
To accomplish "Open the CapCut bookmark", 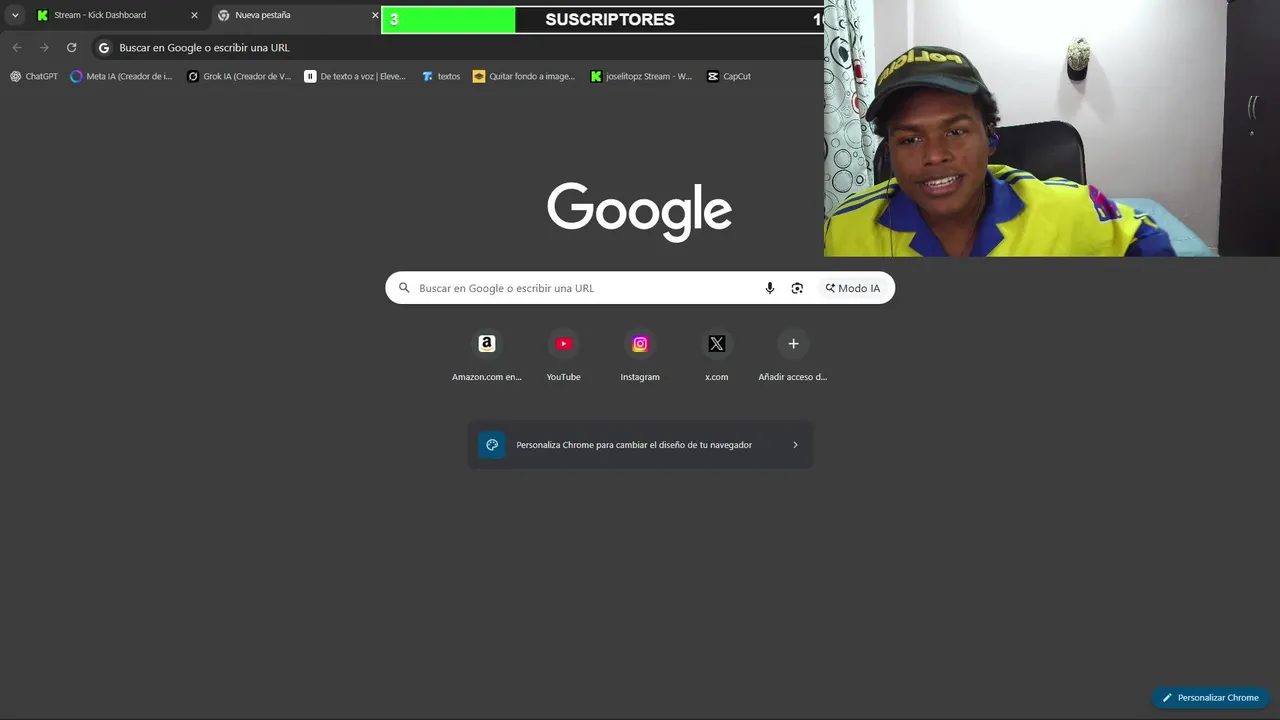I will tap(729, 76).
